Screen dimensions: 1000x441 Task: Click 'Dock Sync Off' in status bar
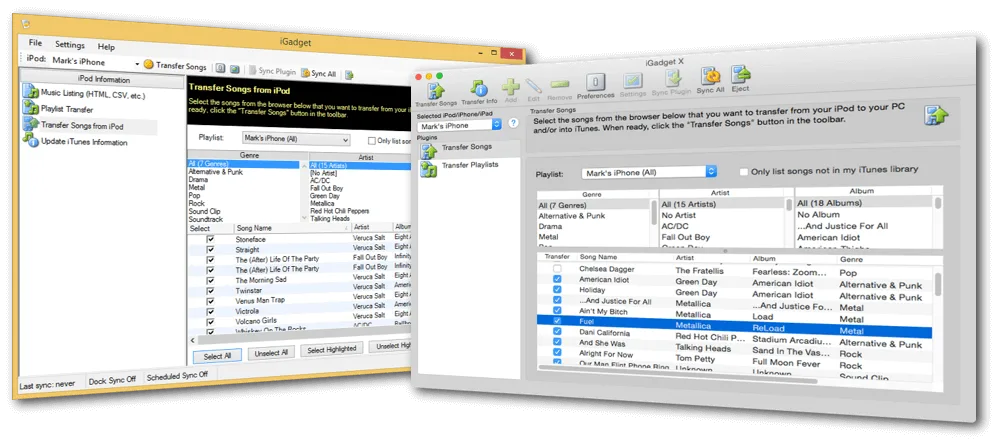[x=112, y=378]
